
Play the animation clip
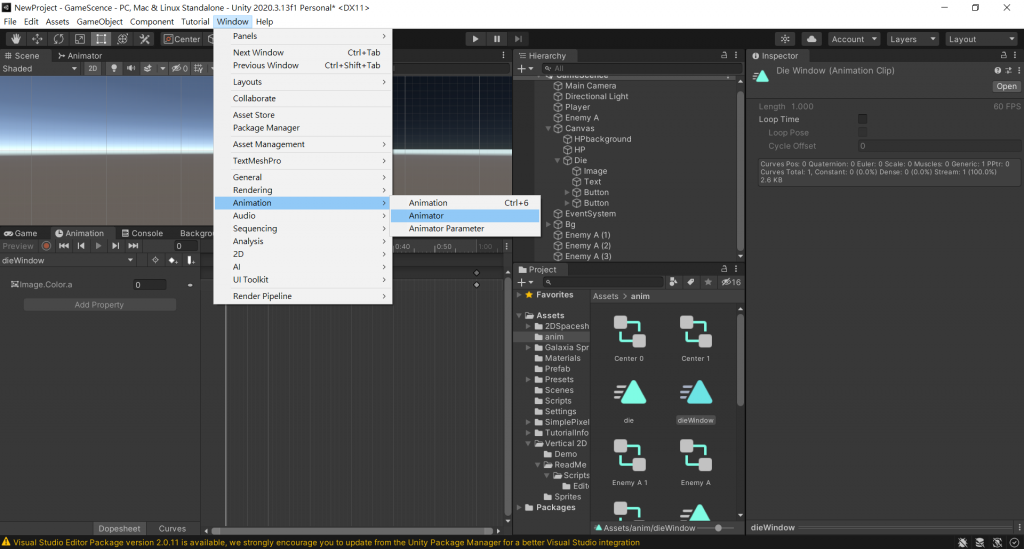coord(99,246)
